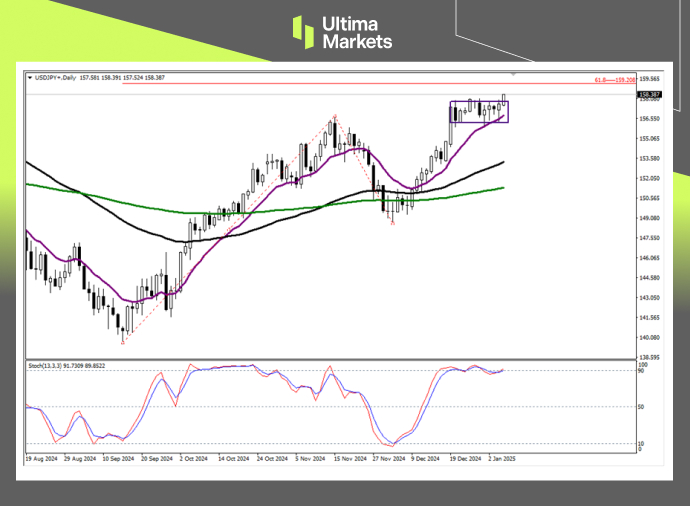Screen dimensions: 690x506
Task: Click the 150.565 price axis label
Action: tap(650, 198)
